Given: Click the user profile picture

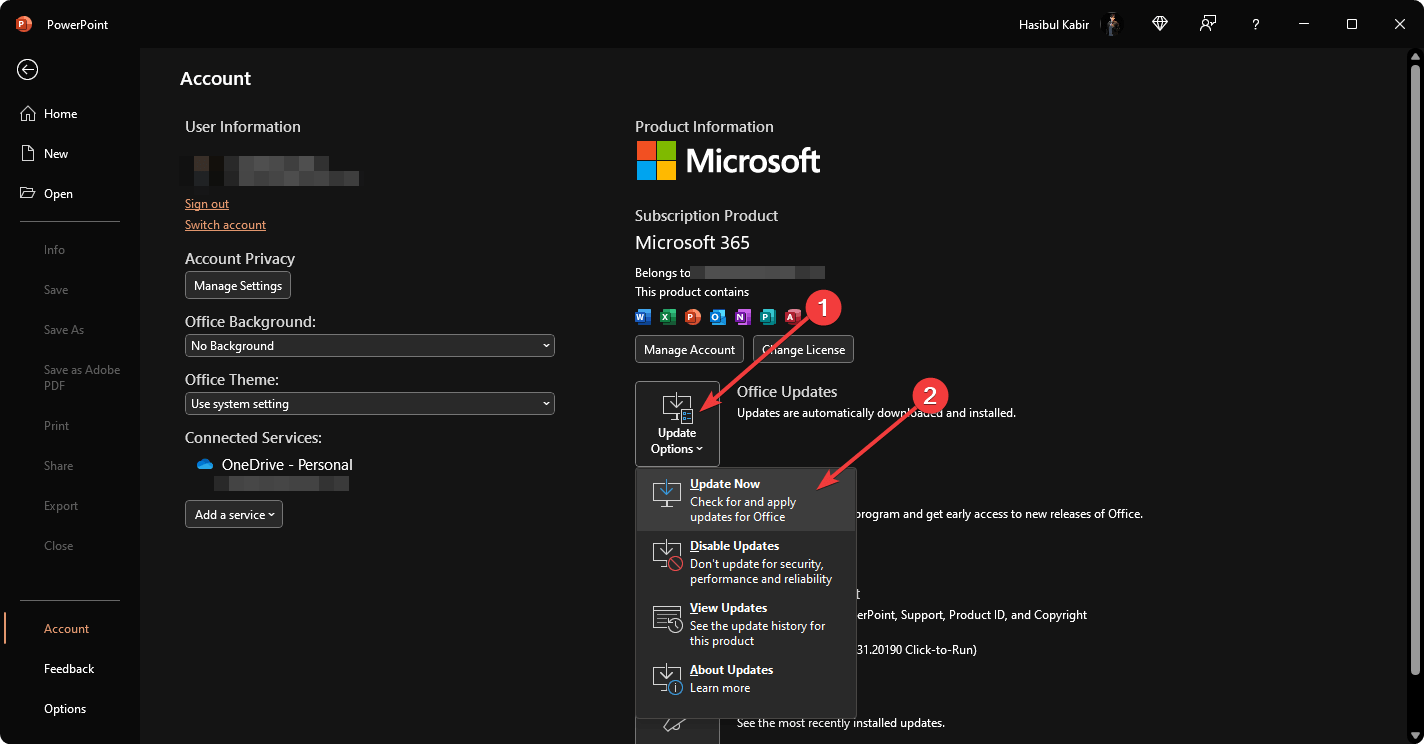Looking at the screenshot, I should point(1112,24).
